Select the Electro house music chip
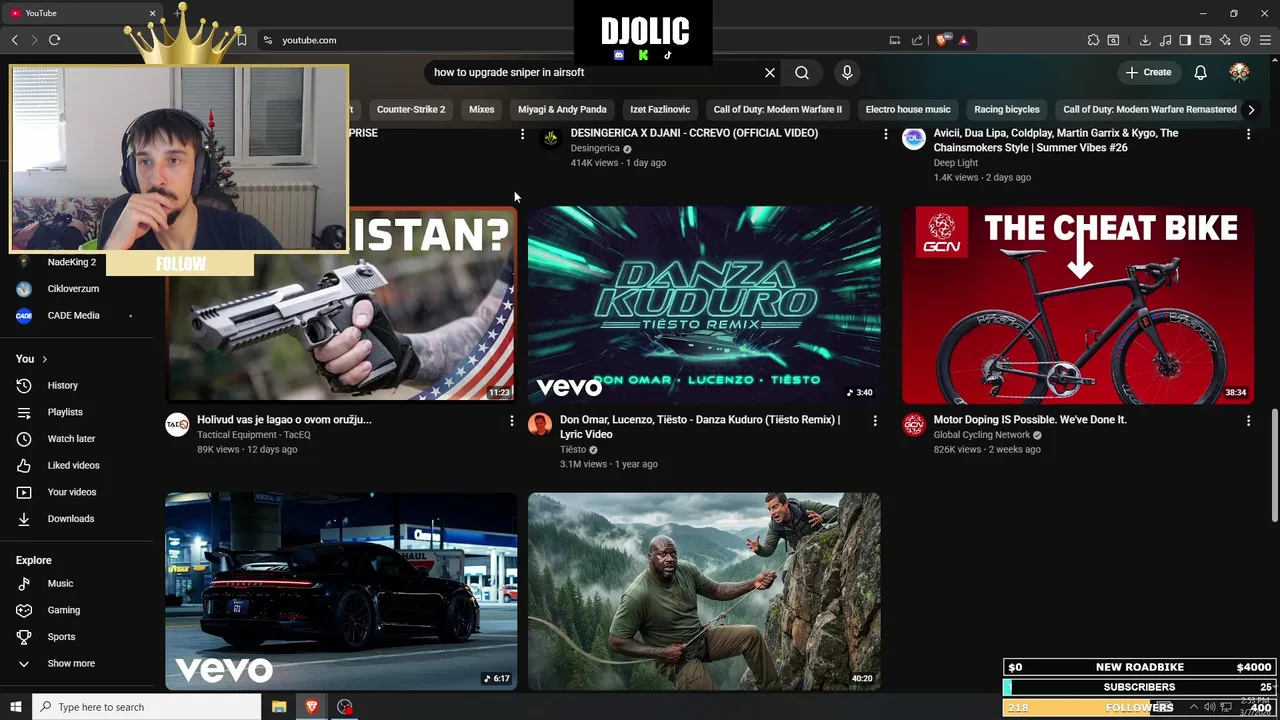The image size is (1280, 720). tap(908, 109)
